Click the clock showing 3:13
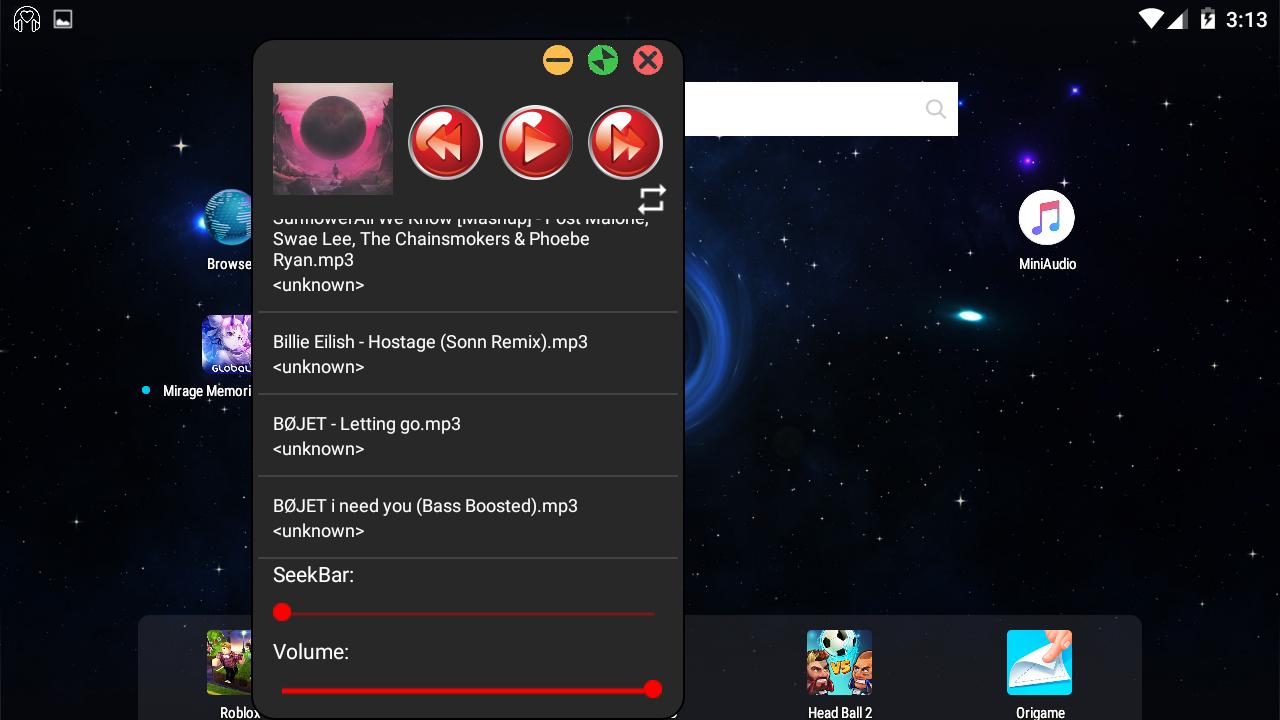Viewport: 1280px width, 720px height. pos(1246,19)
